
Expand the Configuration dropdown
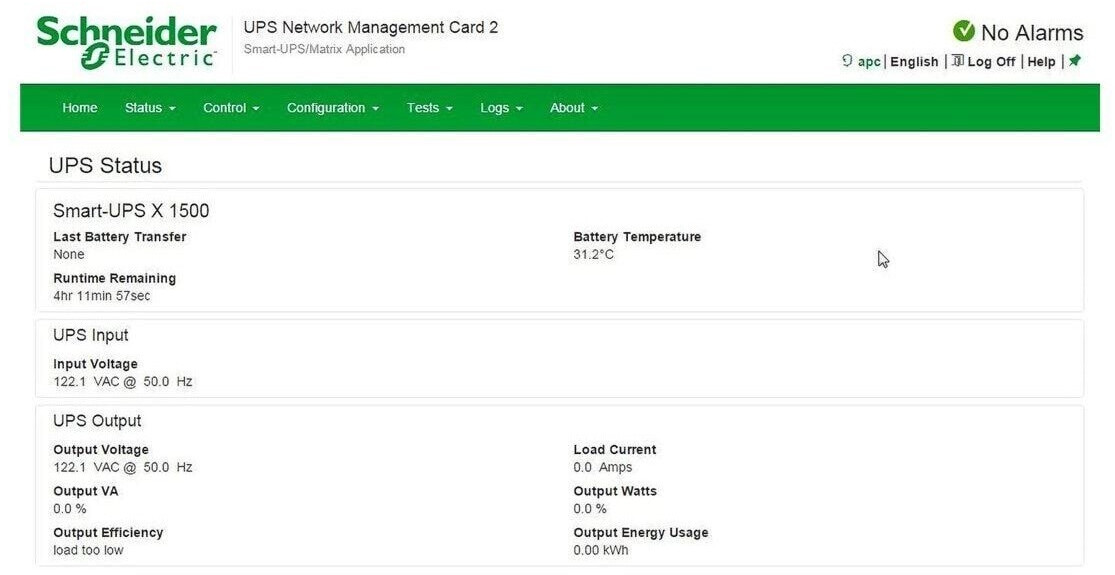(x=332, y=108)
